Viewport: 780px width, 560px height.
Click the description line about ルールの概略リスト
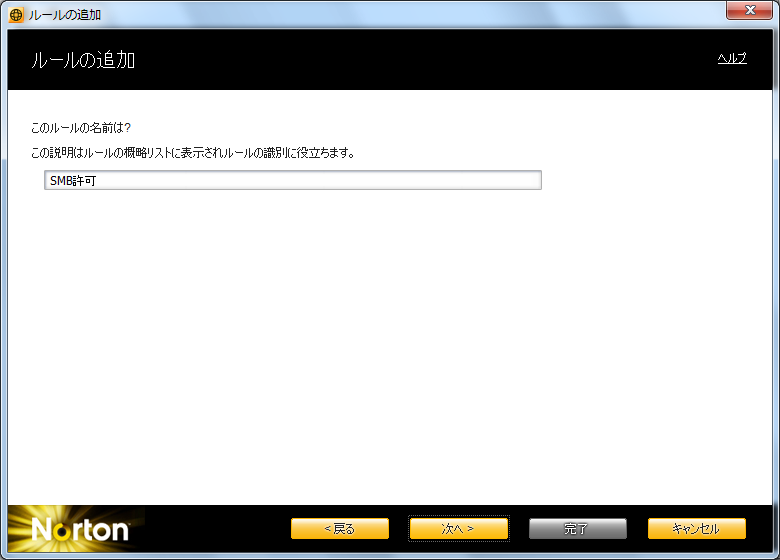[x=193, y=153]
